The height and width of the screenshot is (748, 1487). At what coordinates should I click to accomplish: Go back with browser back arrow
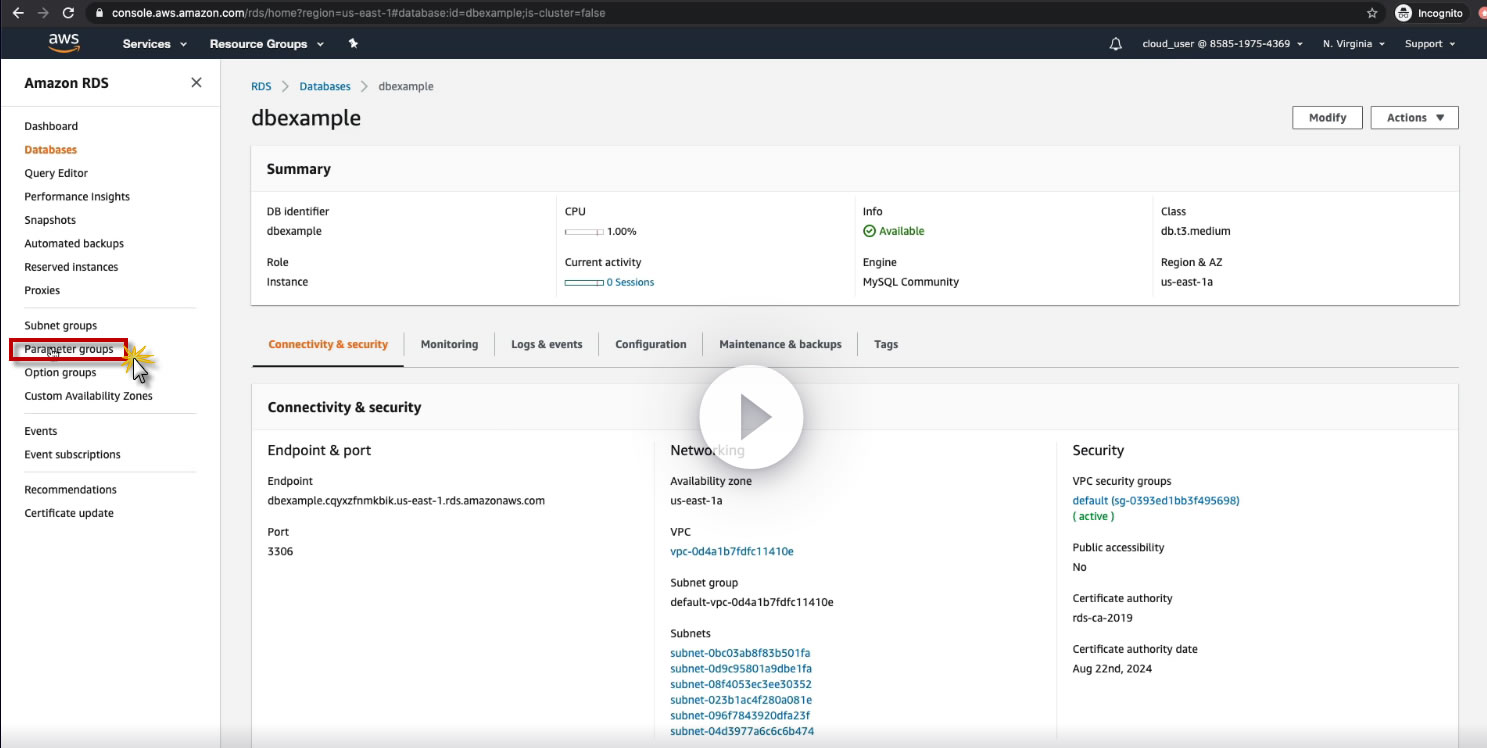(x=18, y=13)
